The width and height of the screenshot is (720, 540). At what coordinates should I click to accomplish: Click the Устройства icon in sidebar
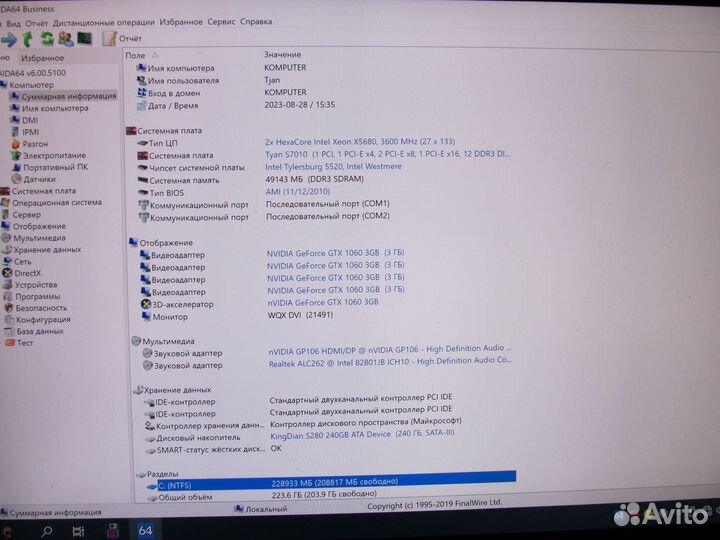(7, 285)
